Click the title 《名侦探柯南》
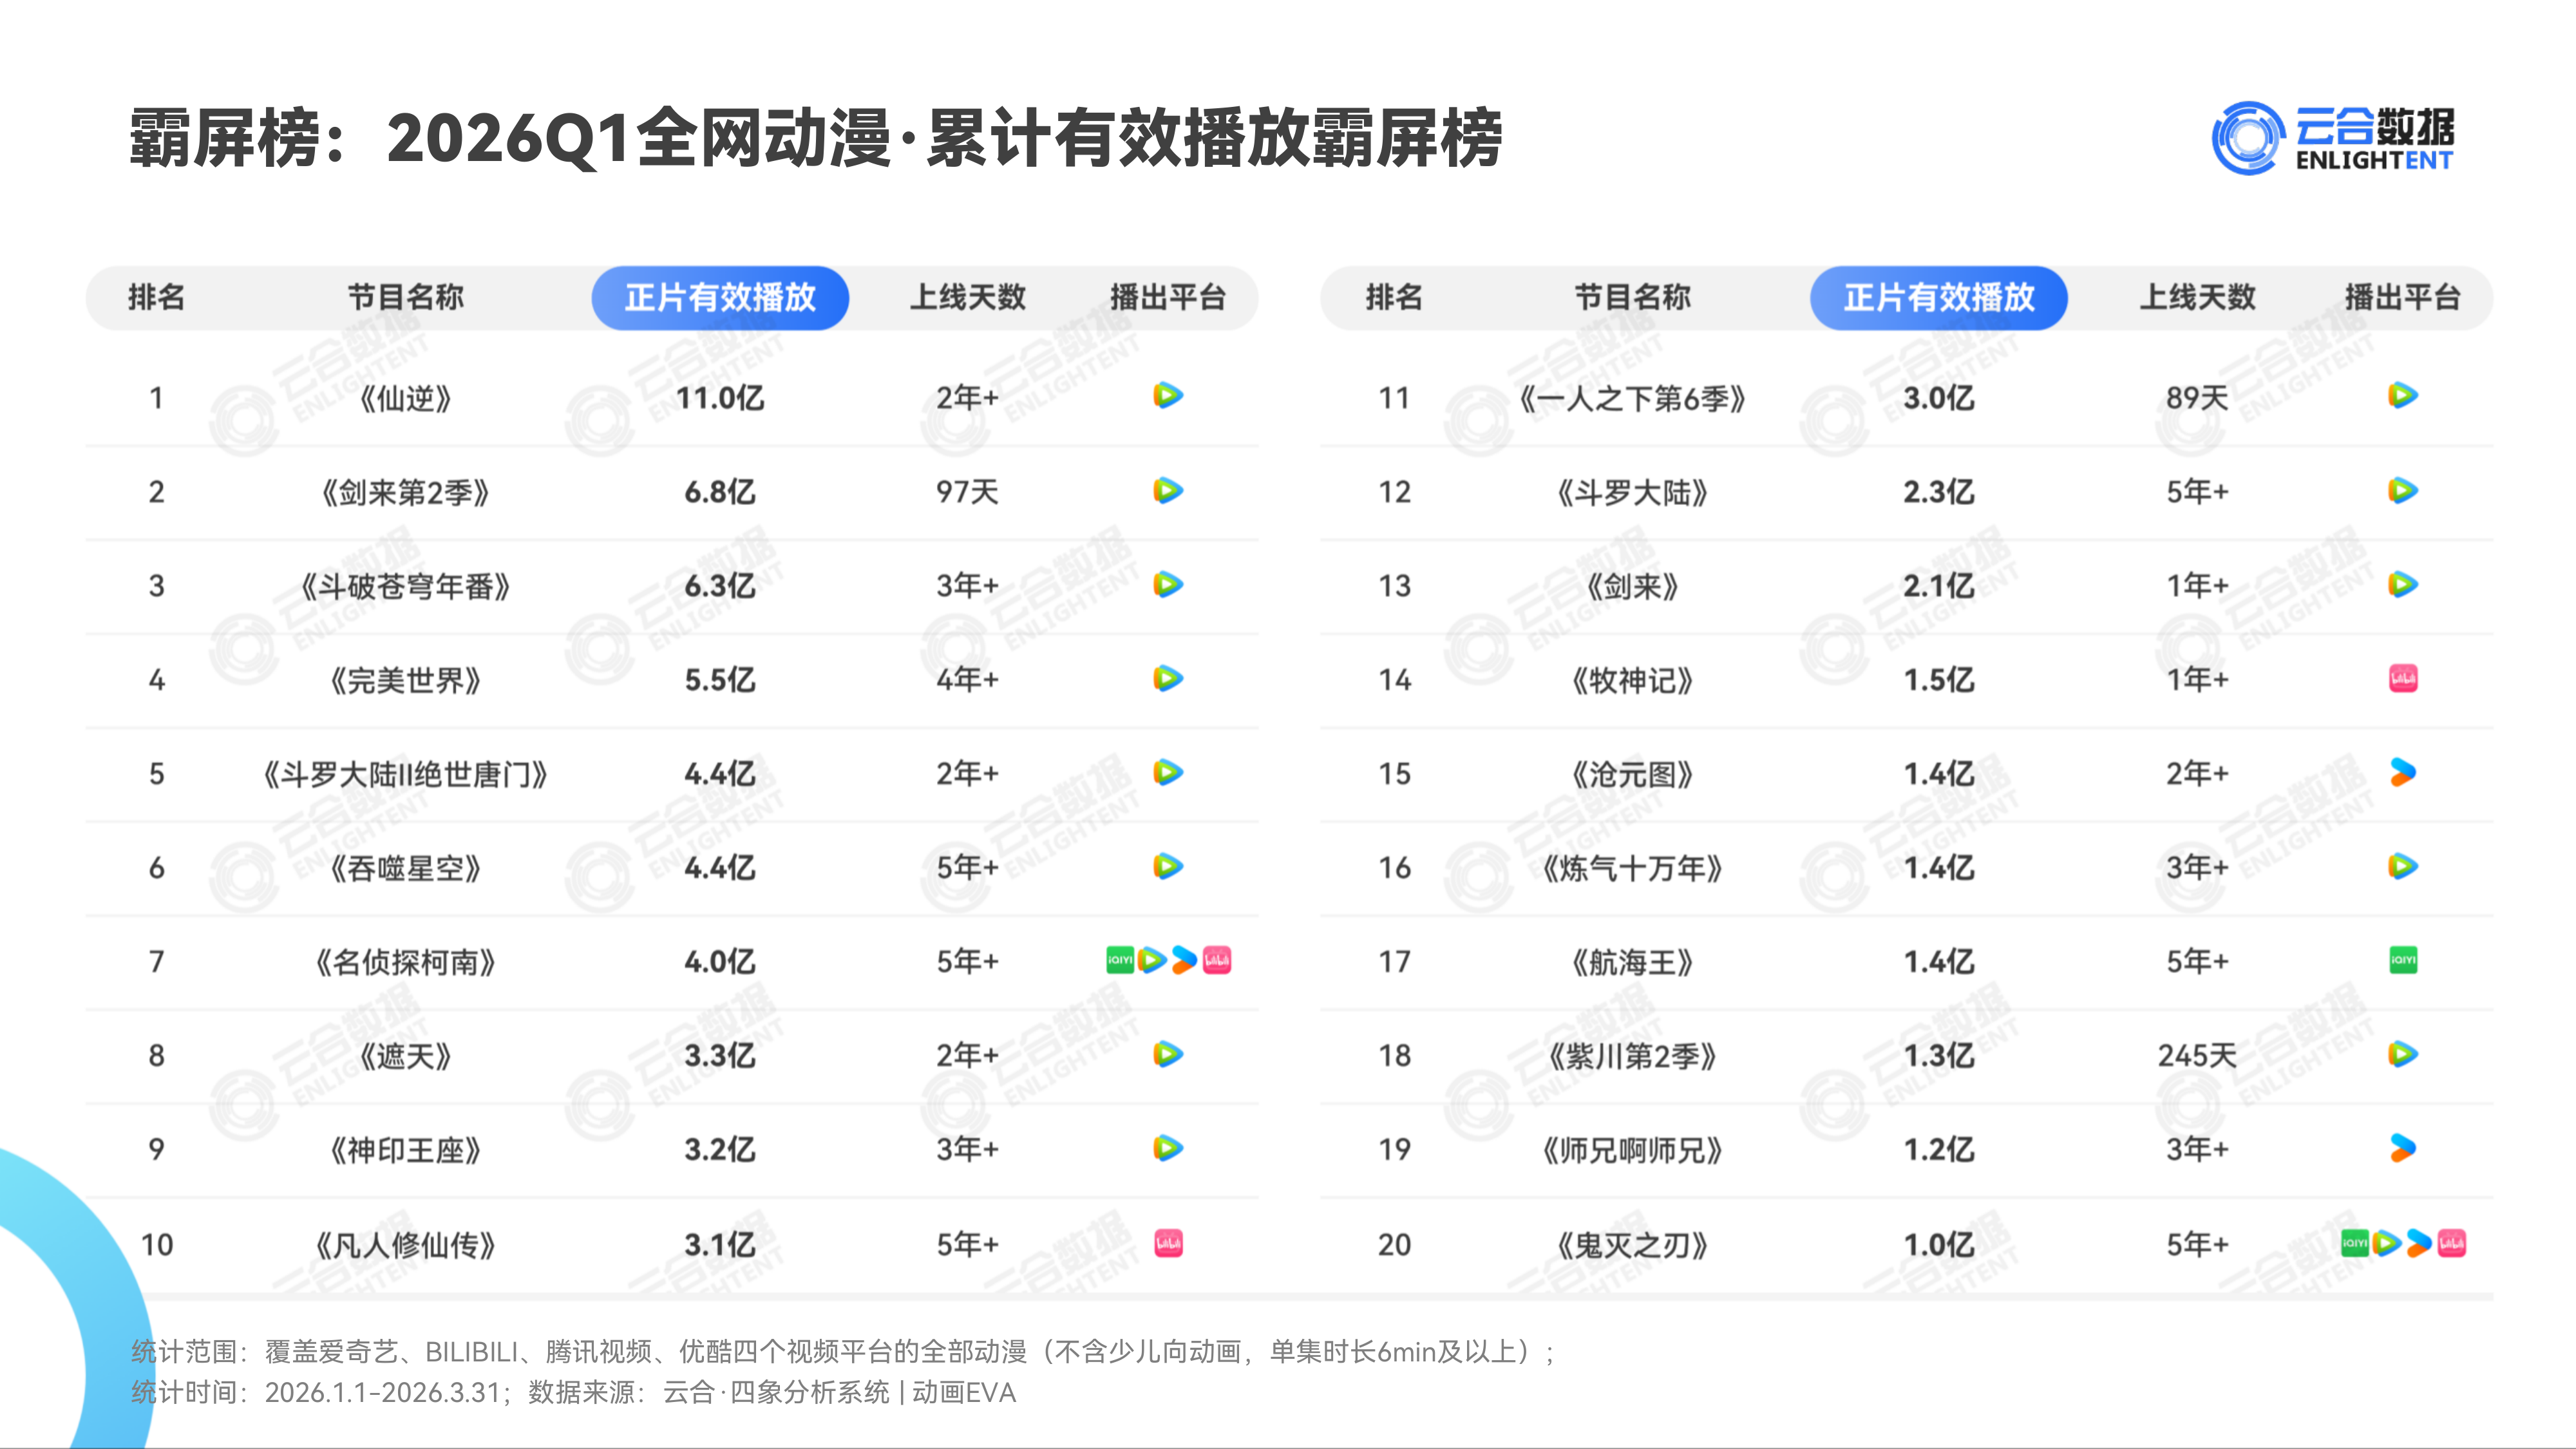This screenshot has width=2576, height=1449. (x=405, y=962)
